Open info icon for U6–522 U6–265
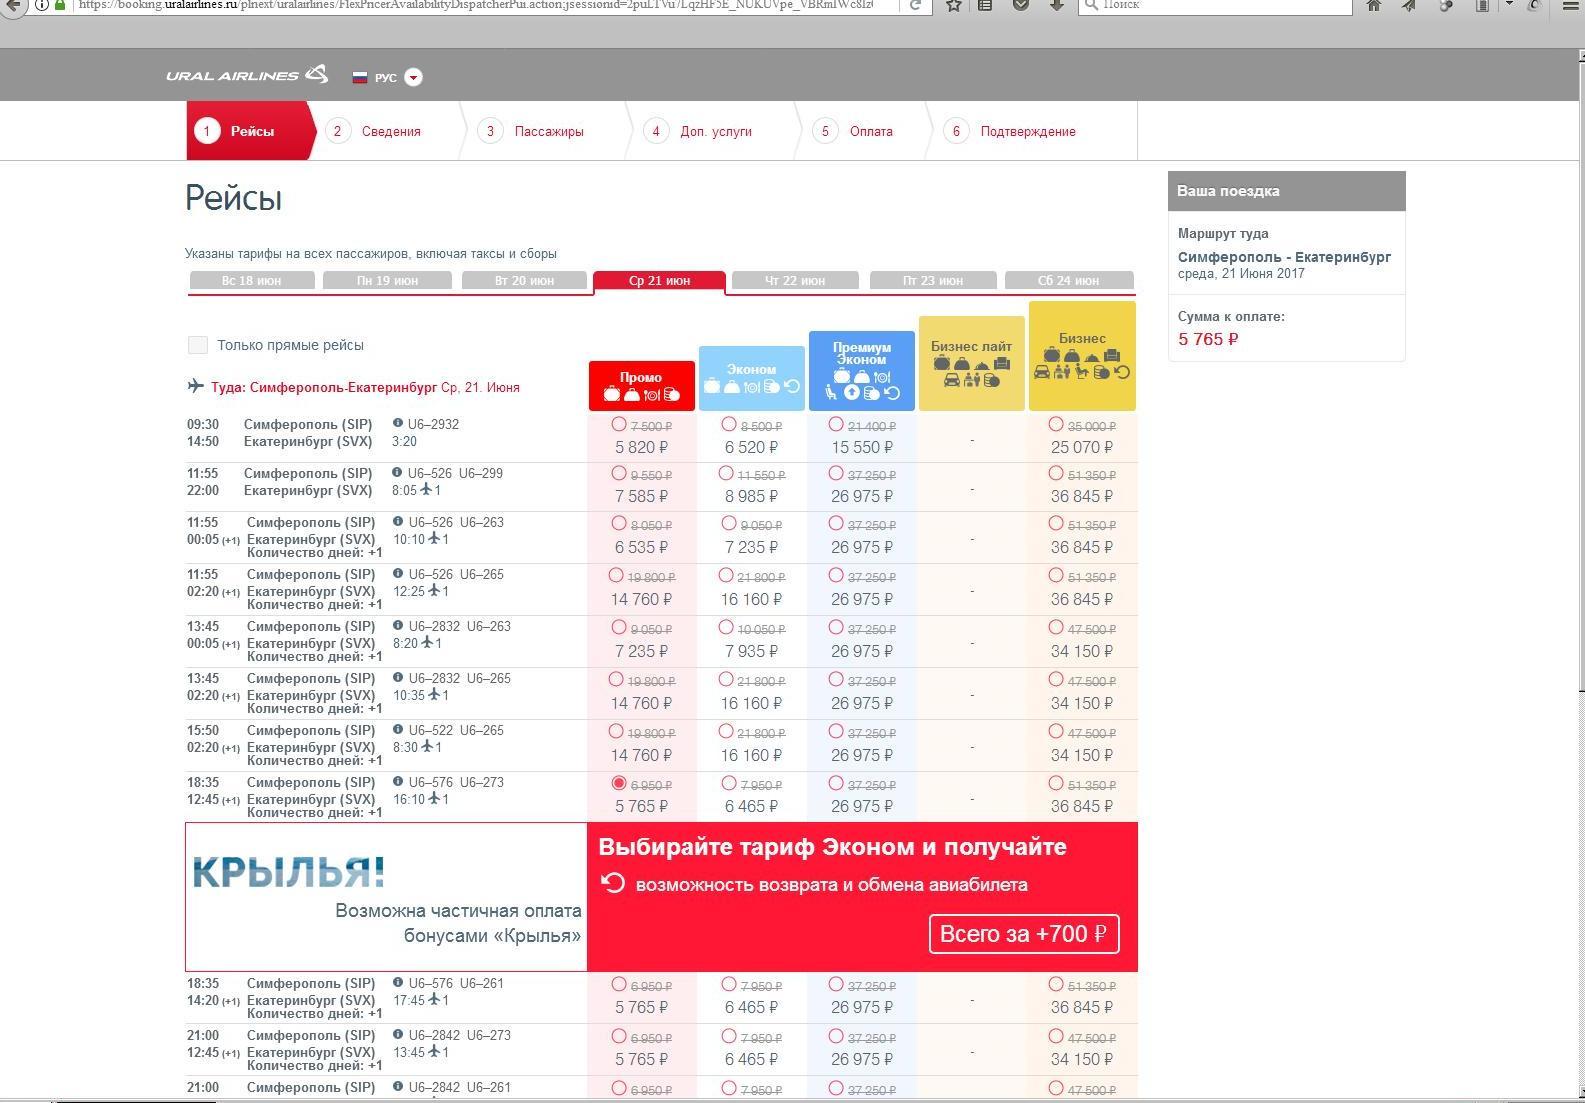The width and height of the screenshot is (1585, 1103). (x=398, y=730)
